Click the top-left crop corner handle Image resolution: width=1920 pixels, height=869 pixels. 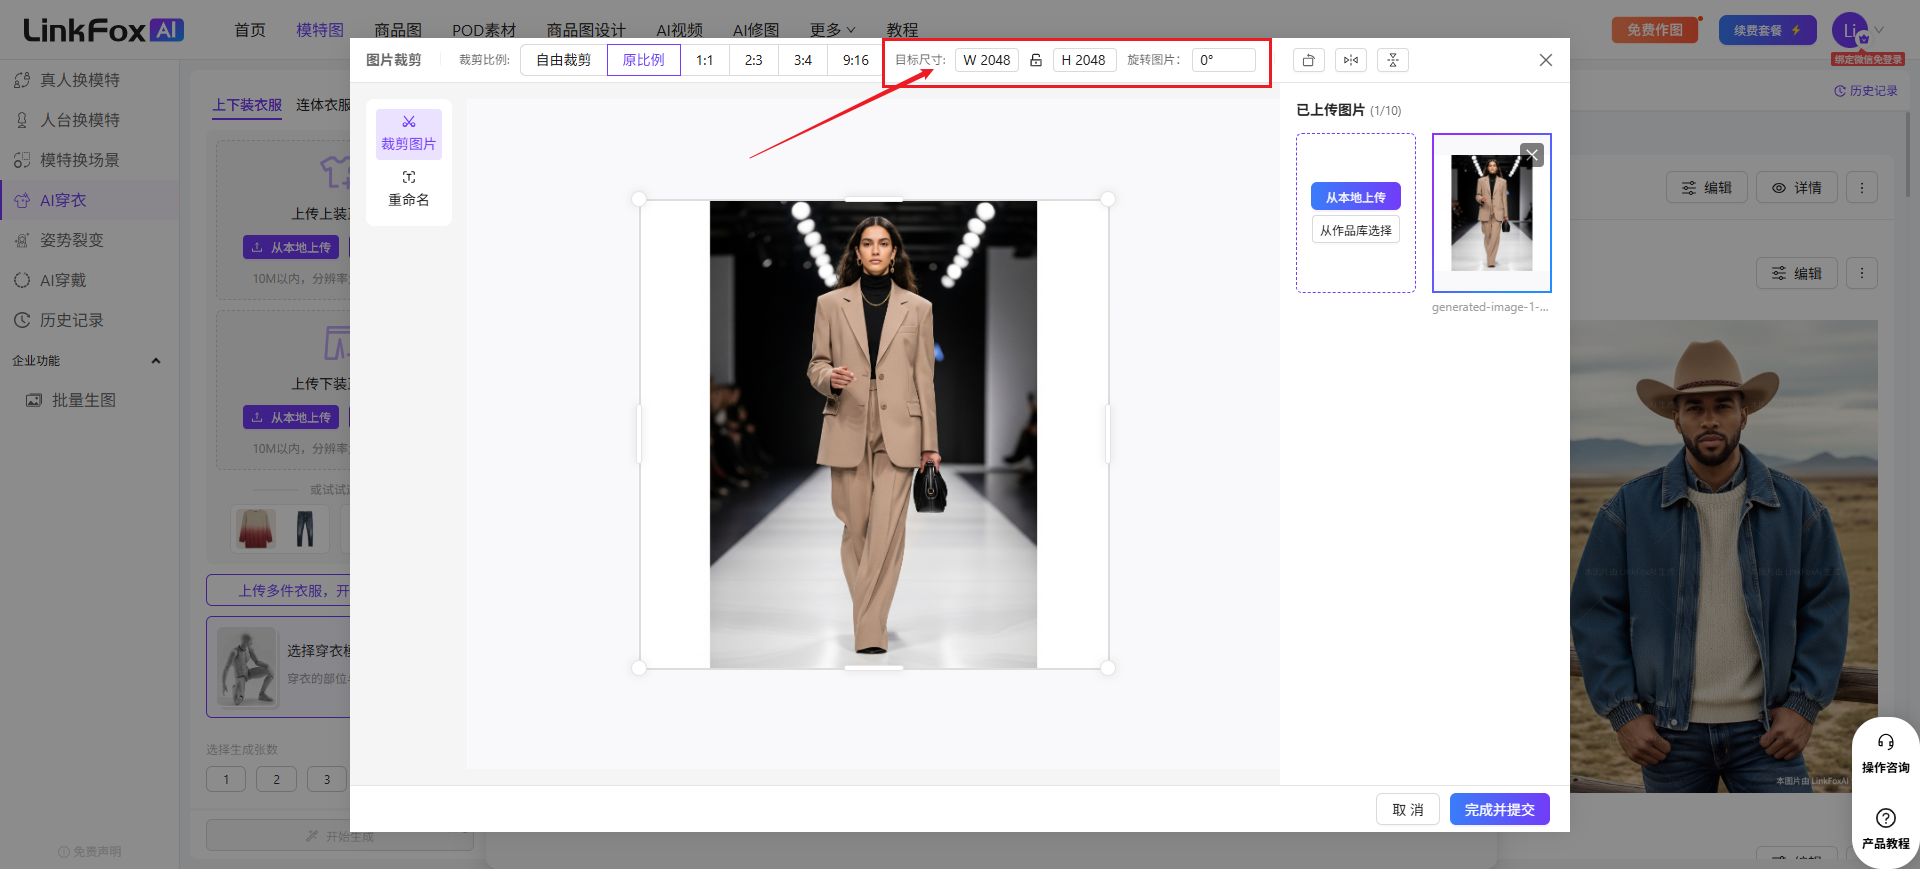pos(639,199)
